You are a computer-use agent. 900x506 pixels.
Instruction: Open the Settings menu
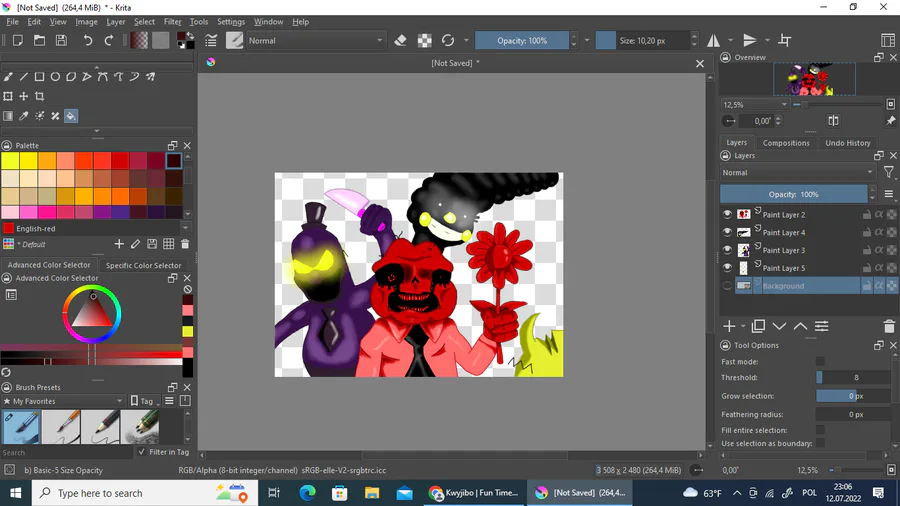[231, 22]
